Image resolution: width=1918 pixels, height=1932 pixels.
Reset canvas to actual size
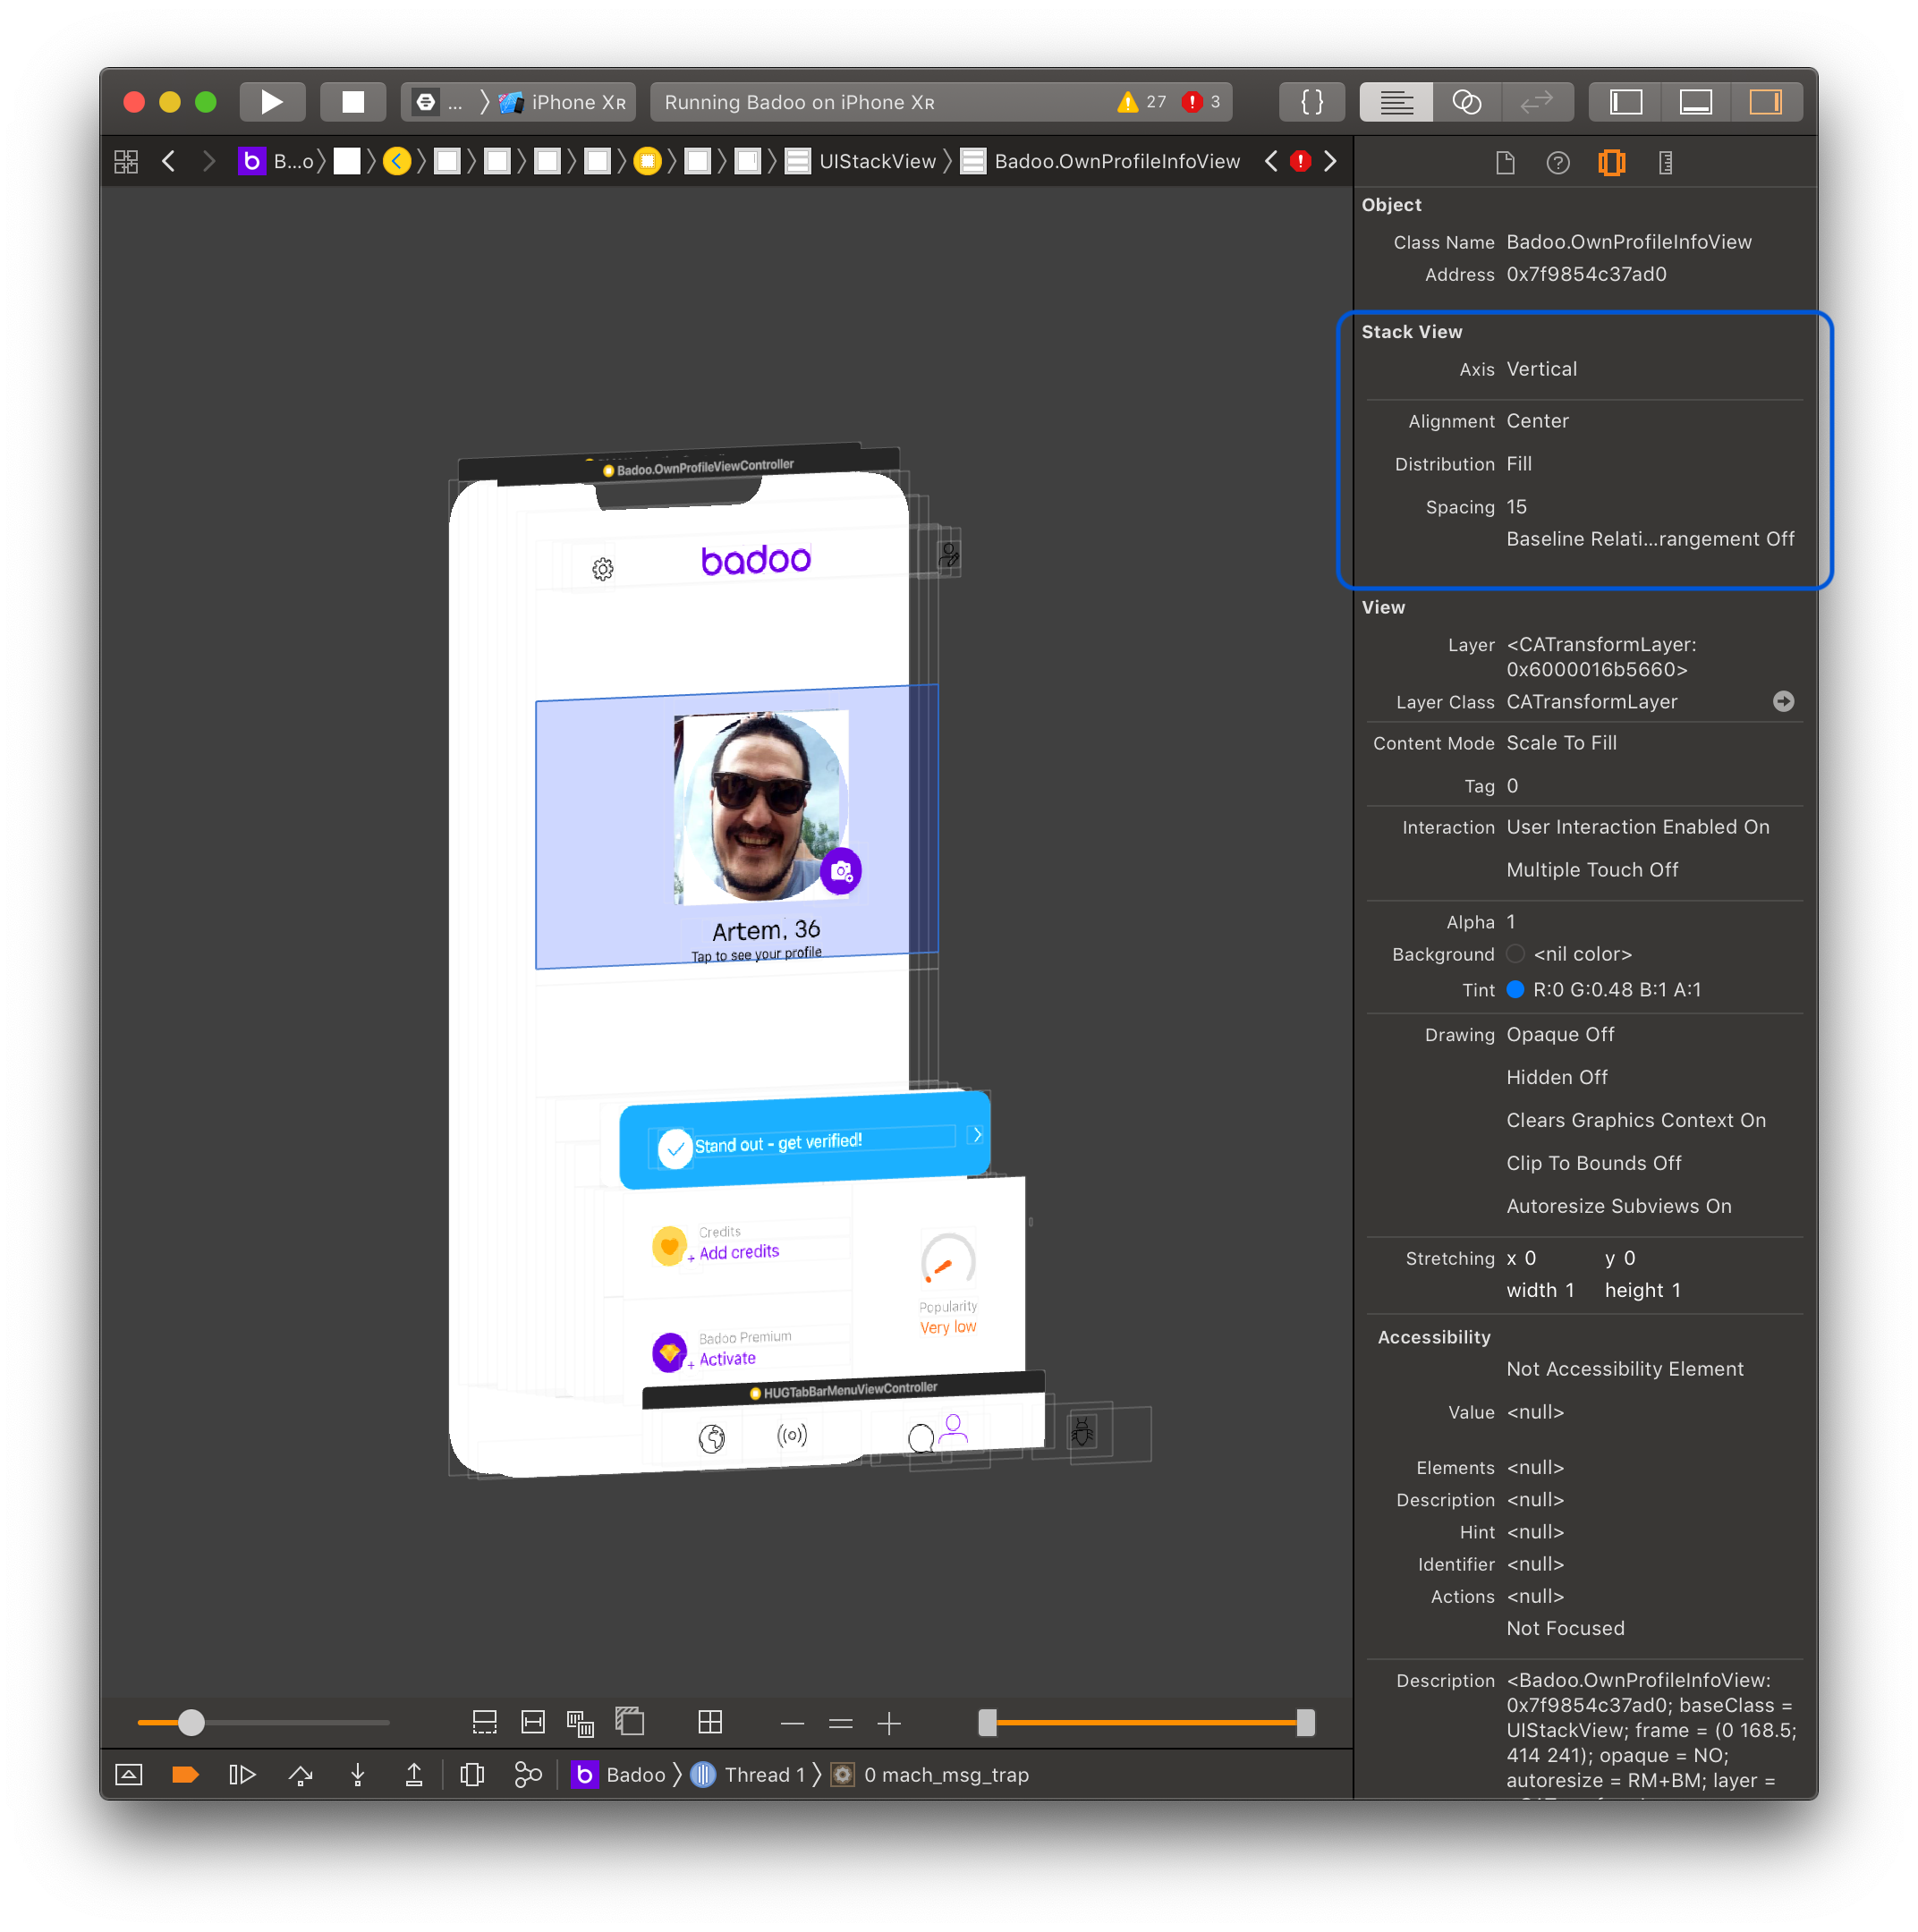pyautogui.click(x=841, y=1723)
